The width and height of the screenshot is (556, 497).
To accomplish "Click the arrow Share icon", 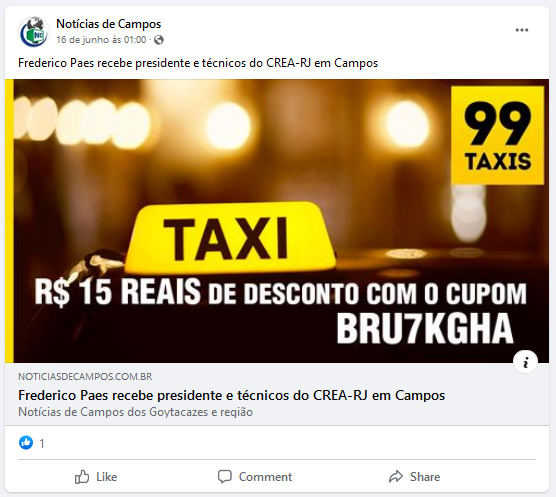I will pos(396,477).
